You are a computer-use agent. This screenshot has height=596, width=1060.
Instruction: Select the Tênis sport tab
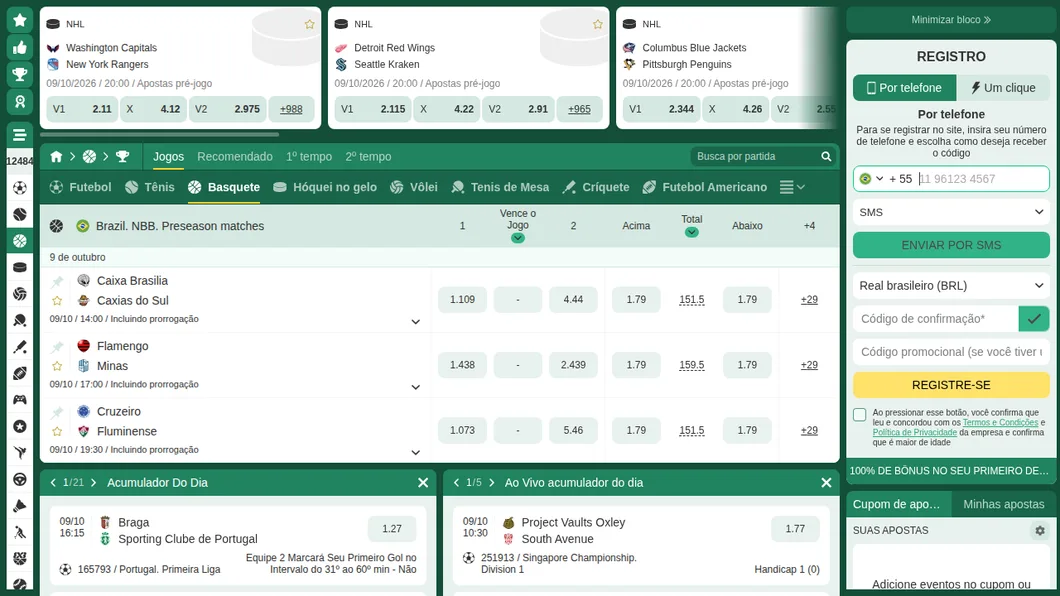point(150,187)
